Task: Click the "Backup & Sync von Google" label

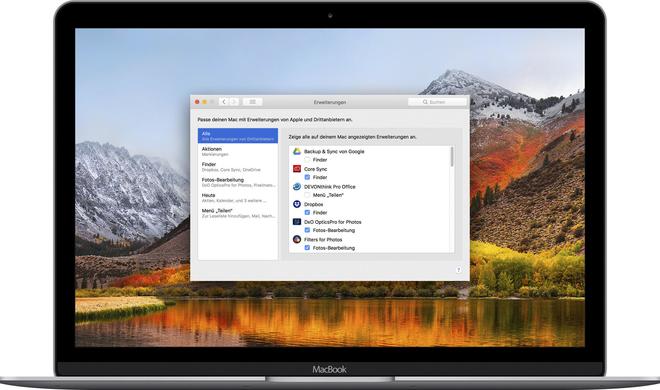Action: point(334,151)
